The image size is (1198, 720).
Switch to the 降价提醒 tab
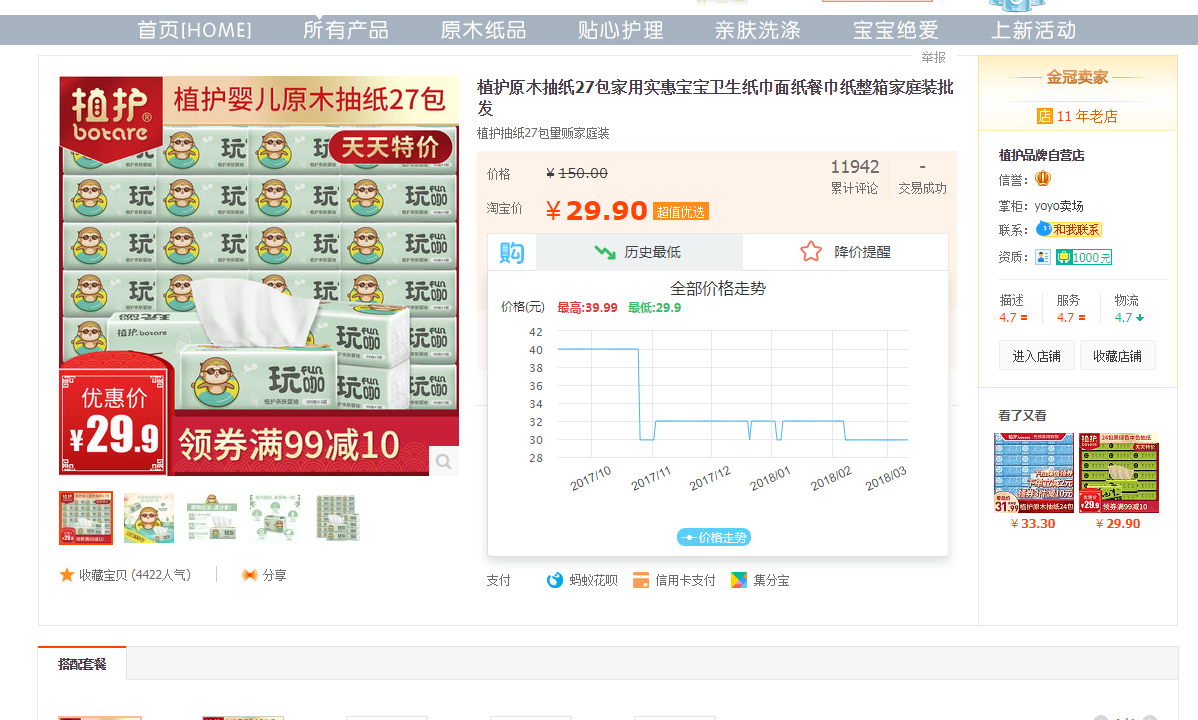click(845, 252)
